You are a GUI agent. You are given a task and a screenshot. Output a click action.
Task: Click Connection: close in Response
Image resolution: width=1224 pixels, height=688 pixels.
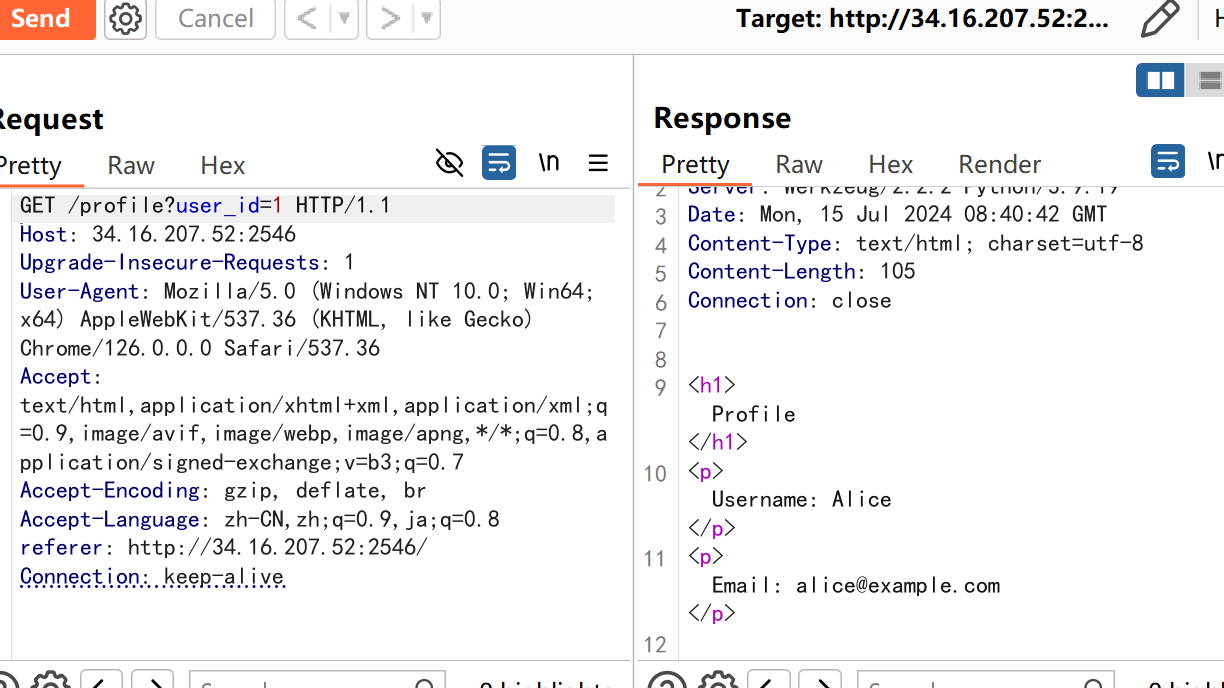[x=790, y=300]
